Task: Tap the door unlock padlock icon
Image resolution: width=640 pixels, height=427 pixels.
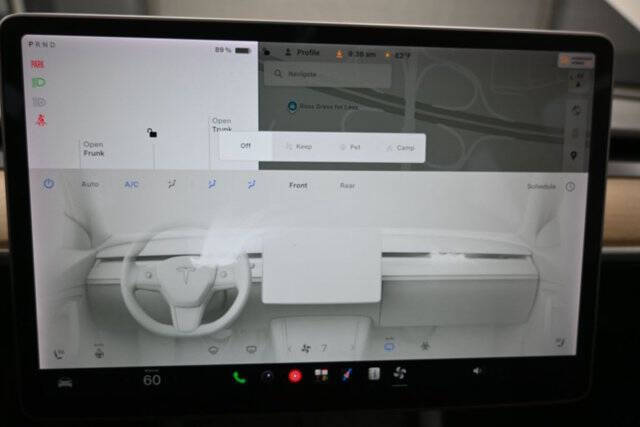Action: click(152, 133)
